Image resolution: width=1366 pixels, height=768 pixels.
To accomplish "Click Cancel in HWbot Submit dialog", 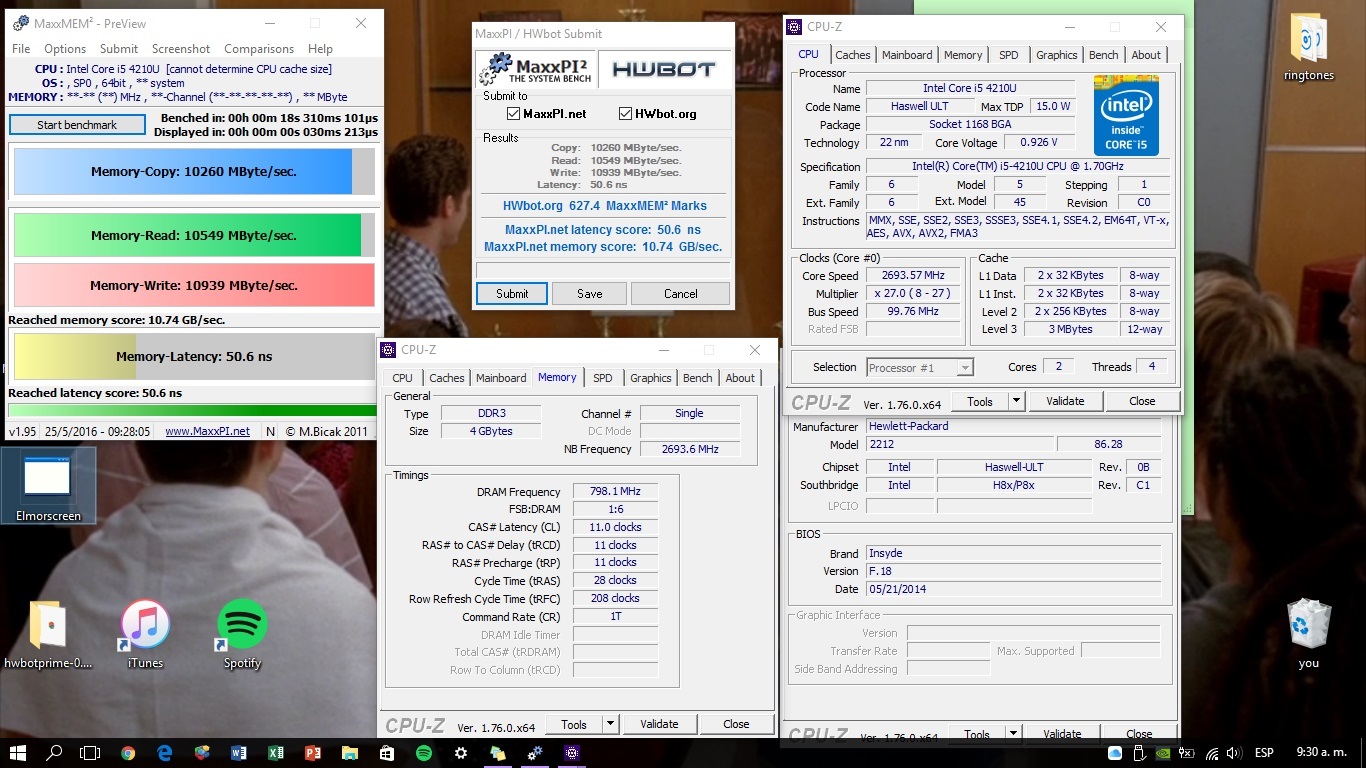I will pos(681,294).
